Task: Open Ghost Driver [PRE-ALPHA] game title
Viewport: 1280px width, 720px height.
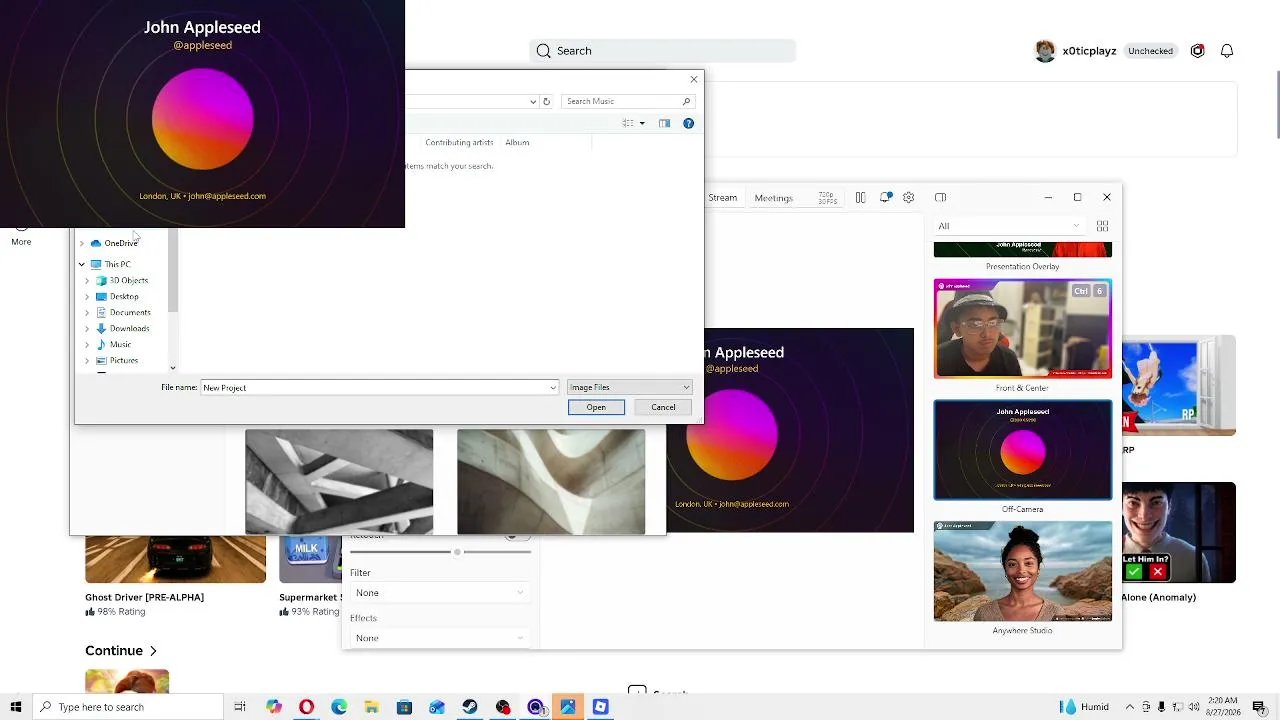Action: (144, 597)
